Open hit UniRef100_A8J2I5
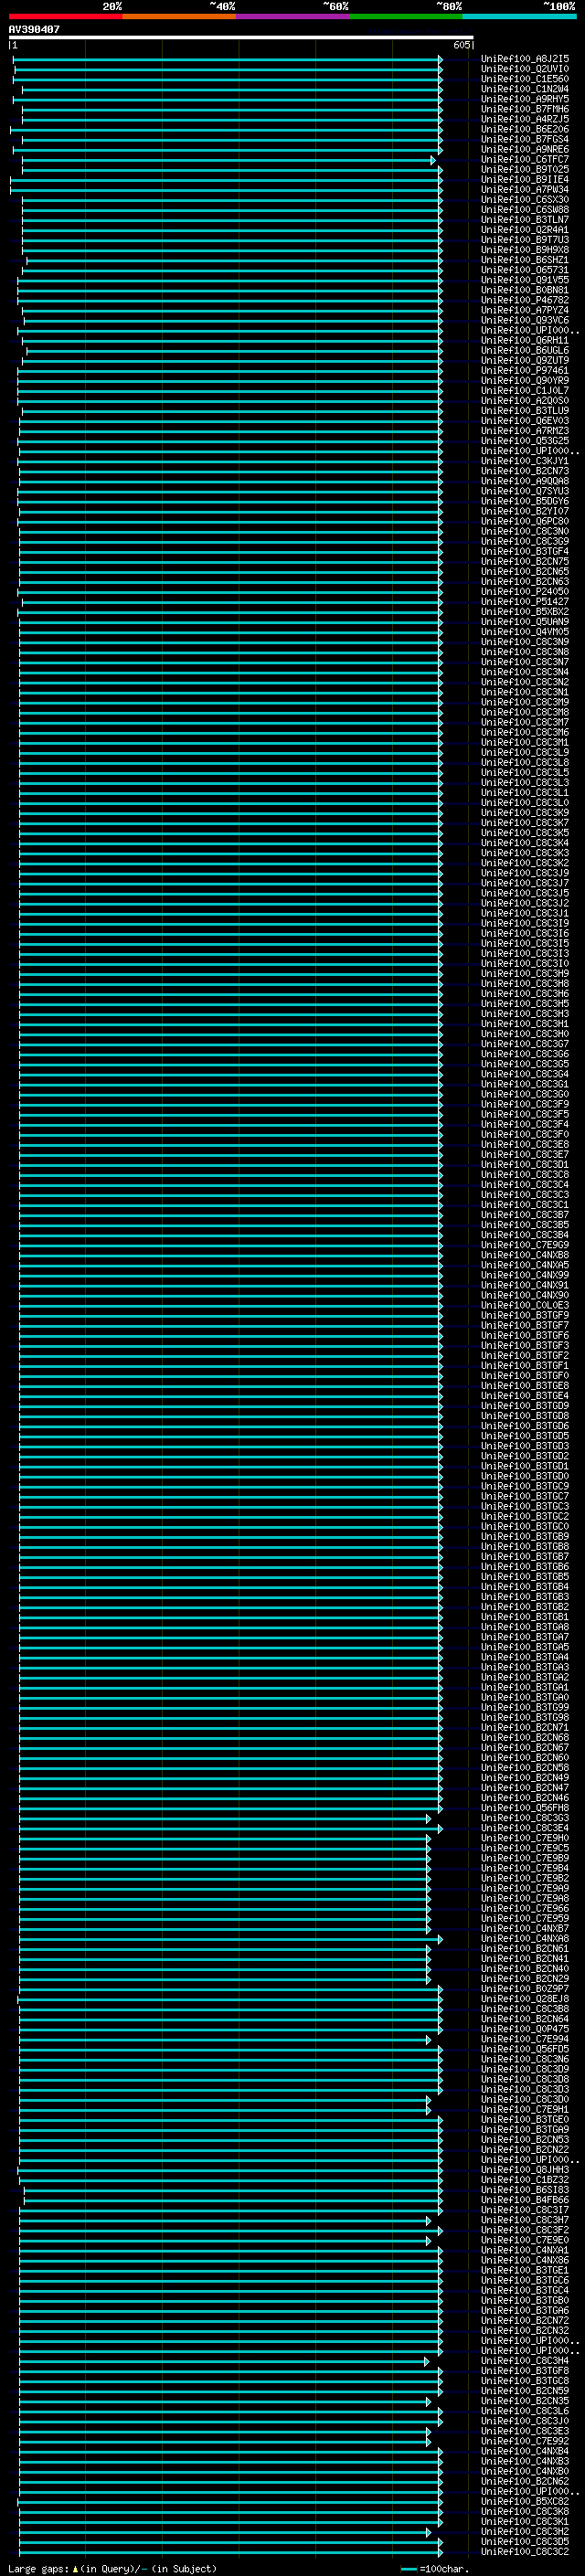This screenshot has width=585, height=2576. click(524, 59)
